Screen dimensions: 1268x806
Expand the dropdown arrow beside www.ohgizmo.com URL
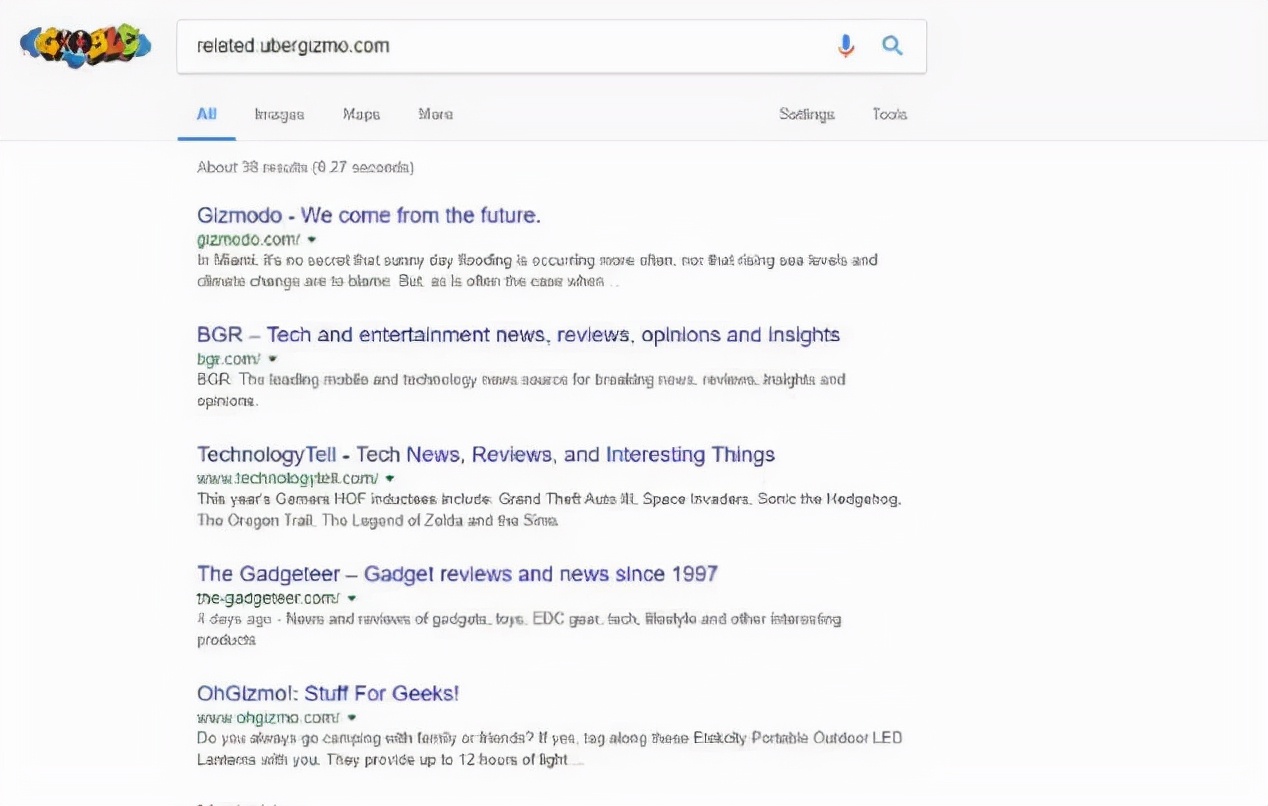(x=352, y=718)
